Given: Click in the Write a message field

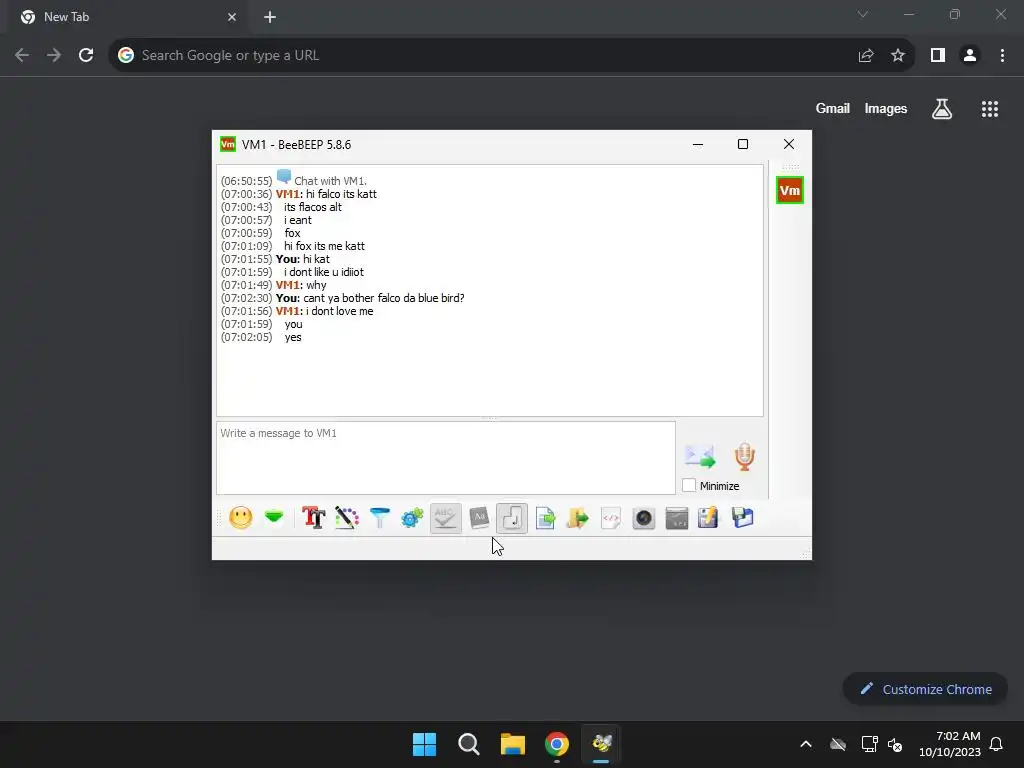Looking at the screenshot, I should pyautogui.click(x=445, y=458).
